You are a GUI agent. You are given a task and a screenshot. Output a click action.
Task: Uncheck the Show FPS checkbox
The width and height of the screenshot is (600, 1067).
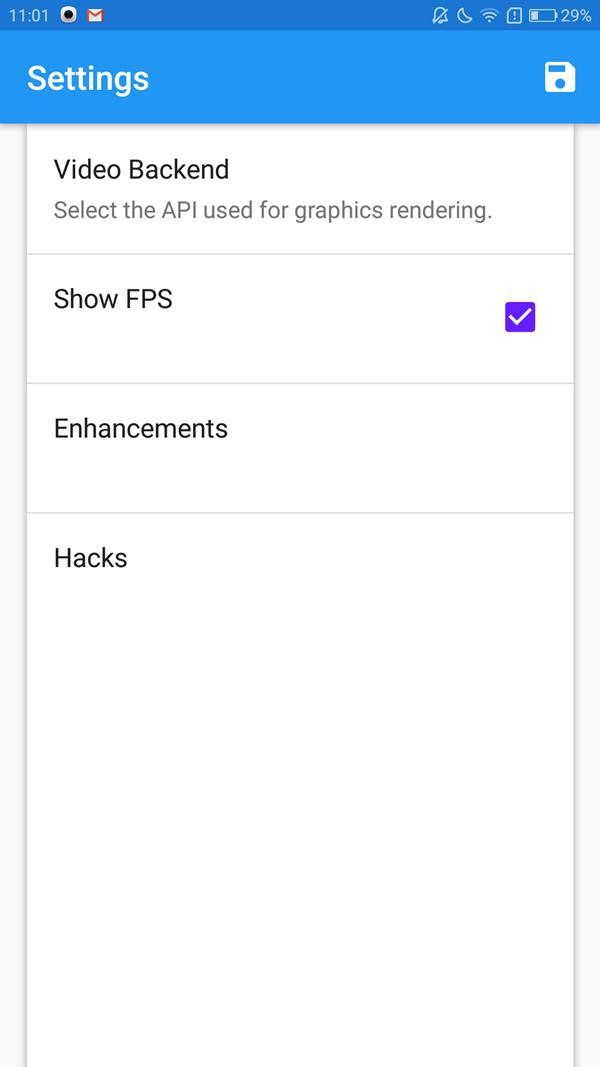pyautogui.click(x=520, y=317)
